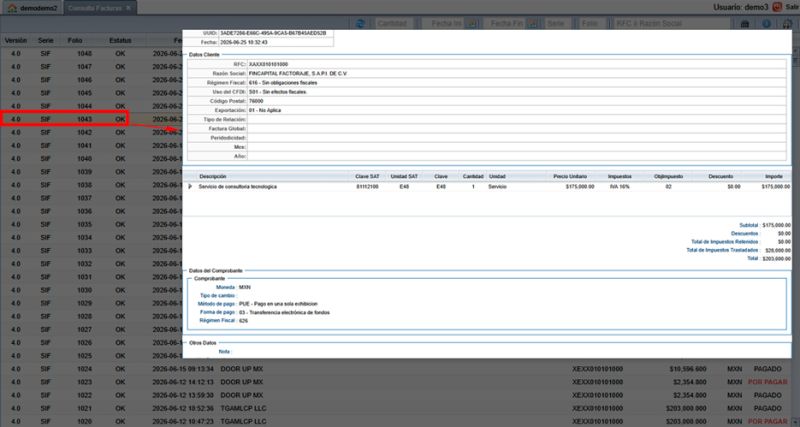
Task: Click the RFC ó Razón Social search field
Action: (x=672, y=23)
